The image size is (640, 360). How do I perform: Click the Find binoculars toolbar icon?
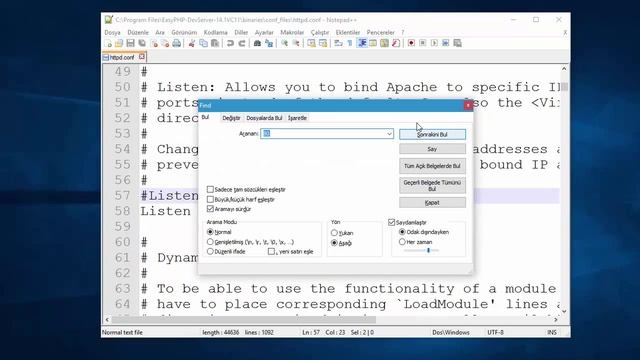pos(257,43)
